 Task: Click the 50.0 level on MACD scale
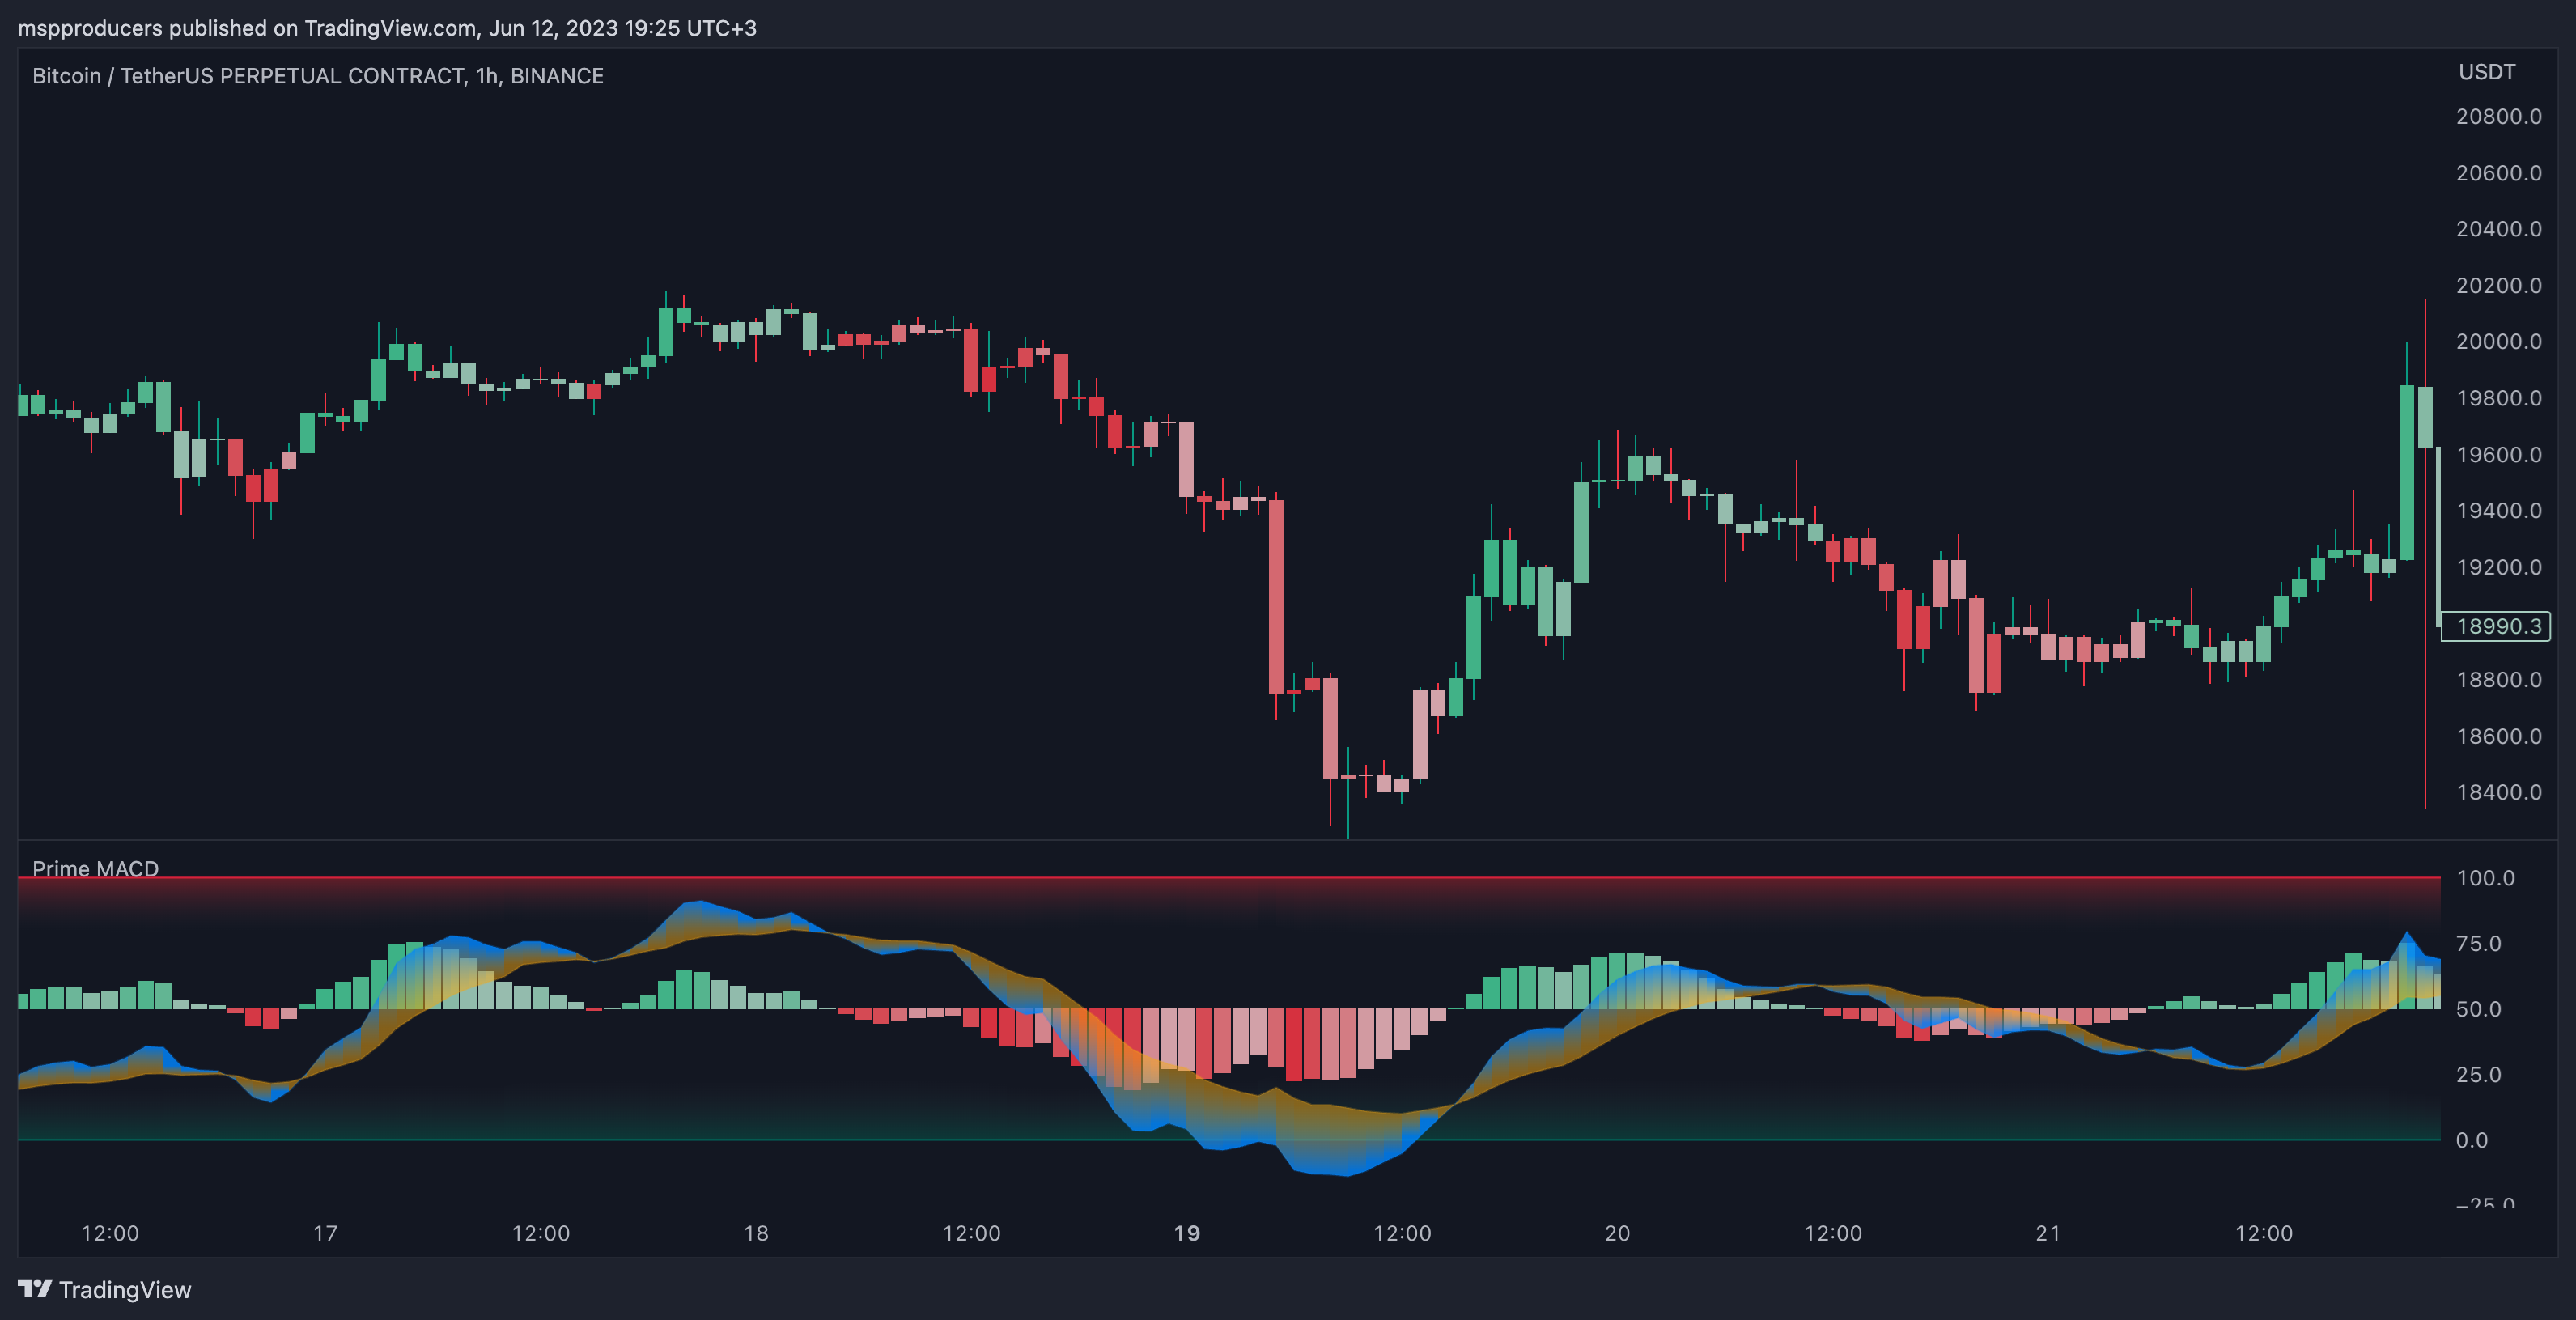(x=2478, y=1009)
